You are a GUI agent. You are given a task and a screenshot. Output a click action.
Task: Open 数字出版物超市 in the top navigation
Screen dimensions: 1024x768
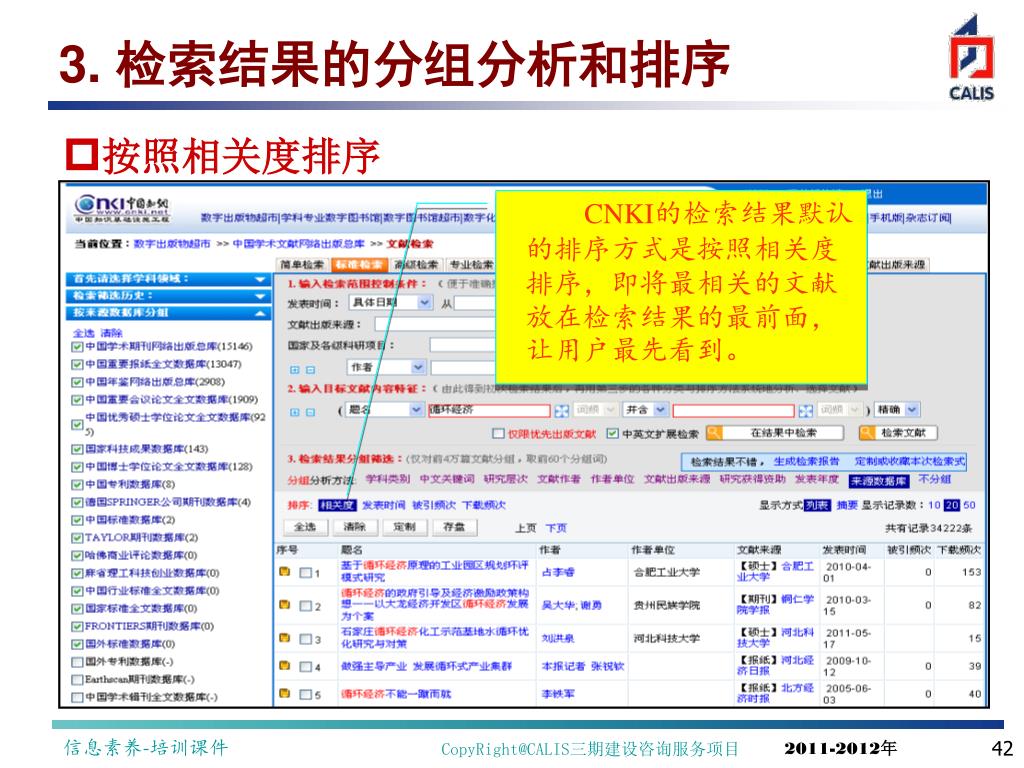tap(240, 217)
